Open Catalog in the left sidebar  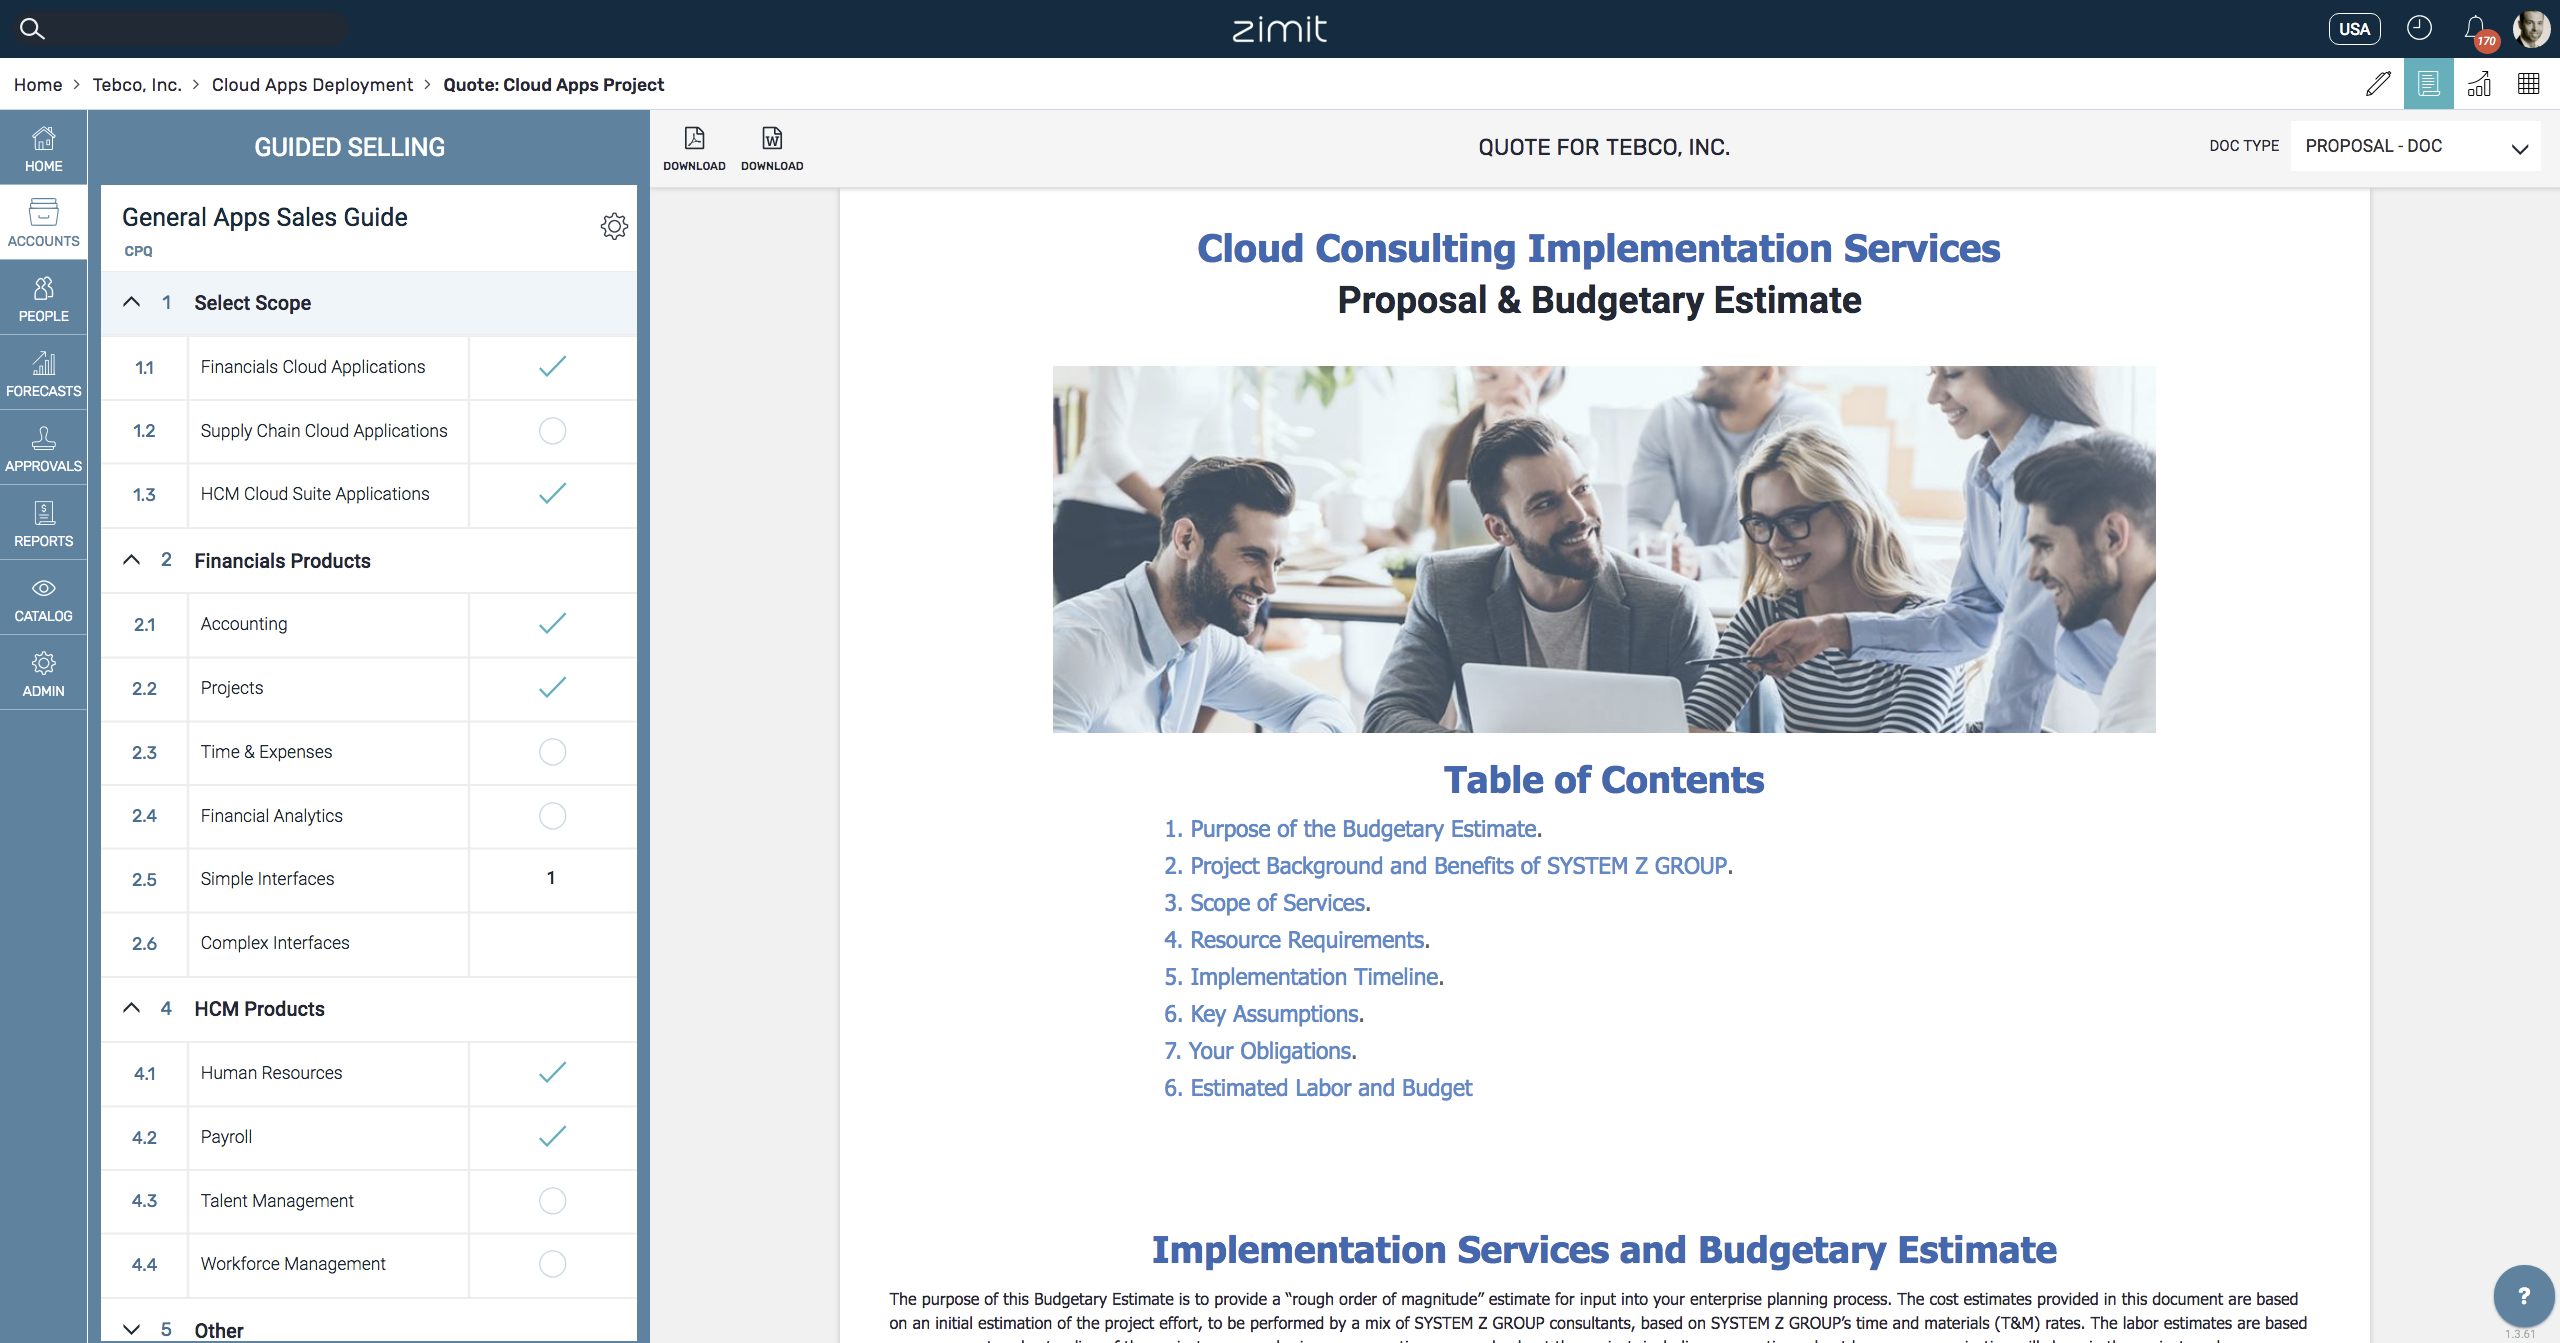[x=43, y=598]
